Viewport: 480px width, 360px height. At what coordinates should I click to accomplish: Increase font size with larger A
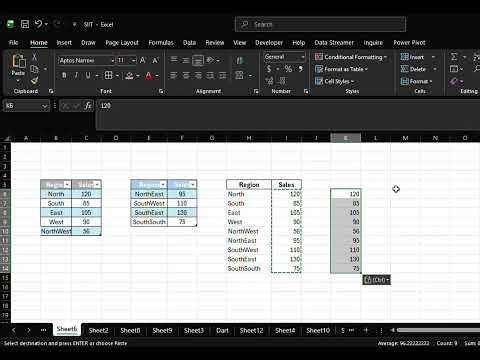click(x=143, y=60)
